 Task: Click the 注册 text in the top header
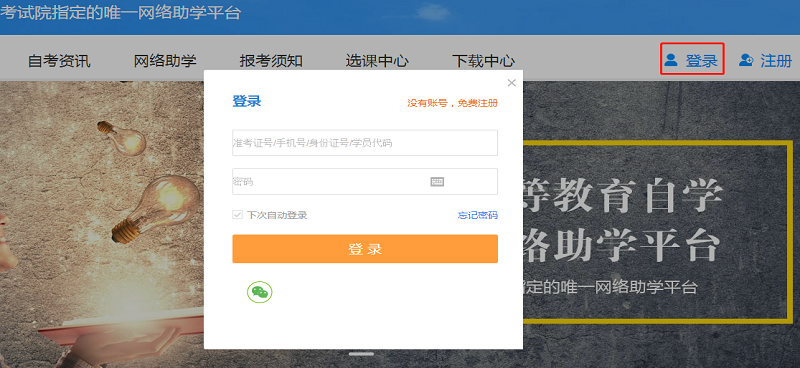[776, 61]
